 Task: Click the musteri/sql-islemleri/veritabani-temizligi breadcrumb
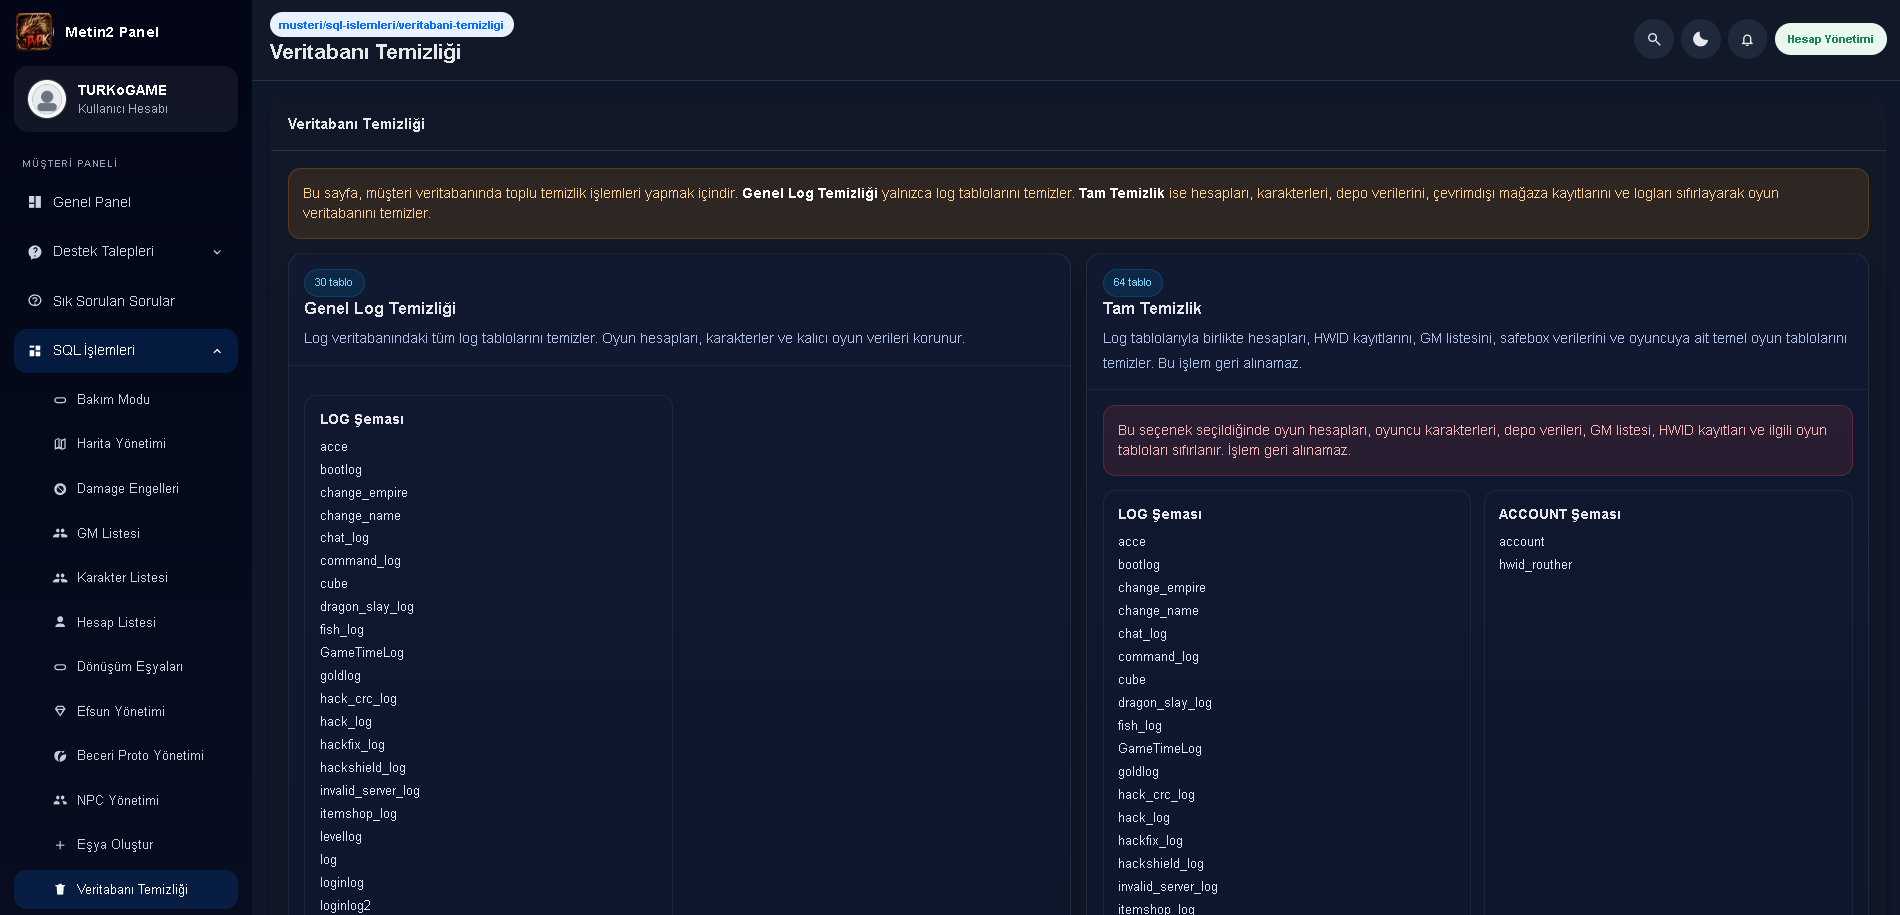tap(391, 25)
